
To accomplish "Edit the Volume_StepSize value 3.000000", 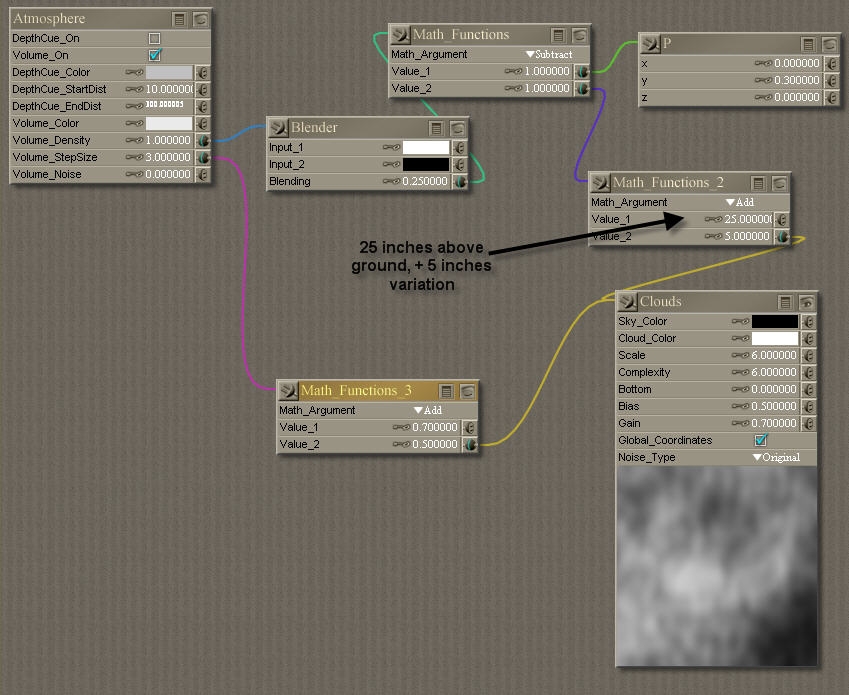I will (x=168, y=157).
